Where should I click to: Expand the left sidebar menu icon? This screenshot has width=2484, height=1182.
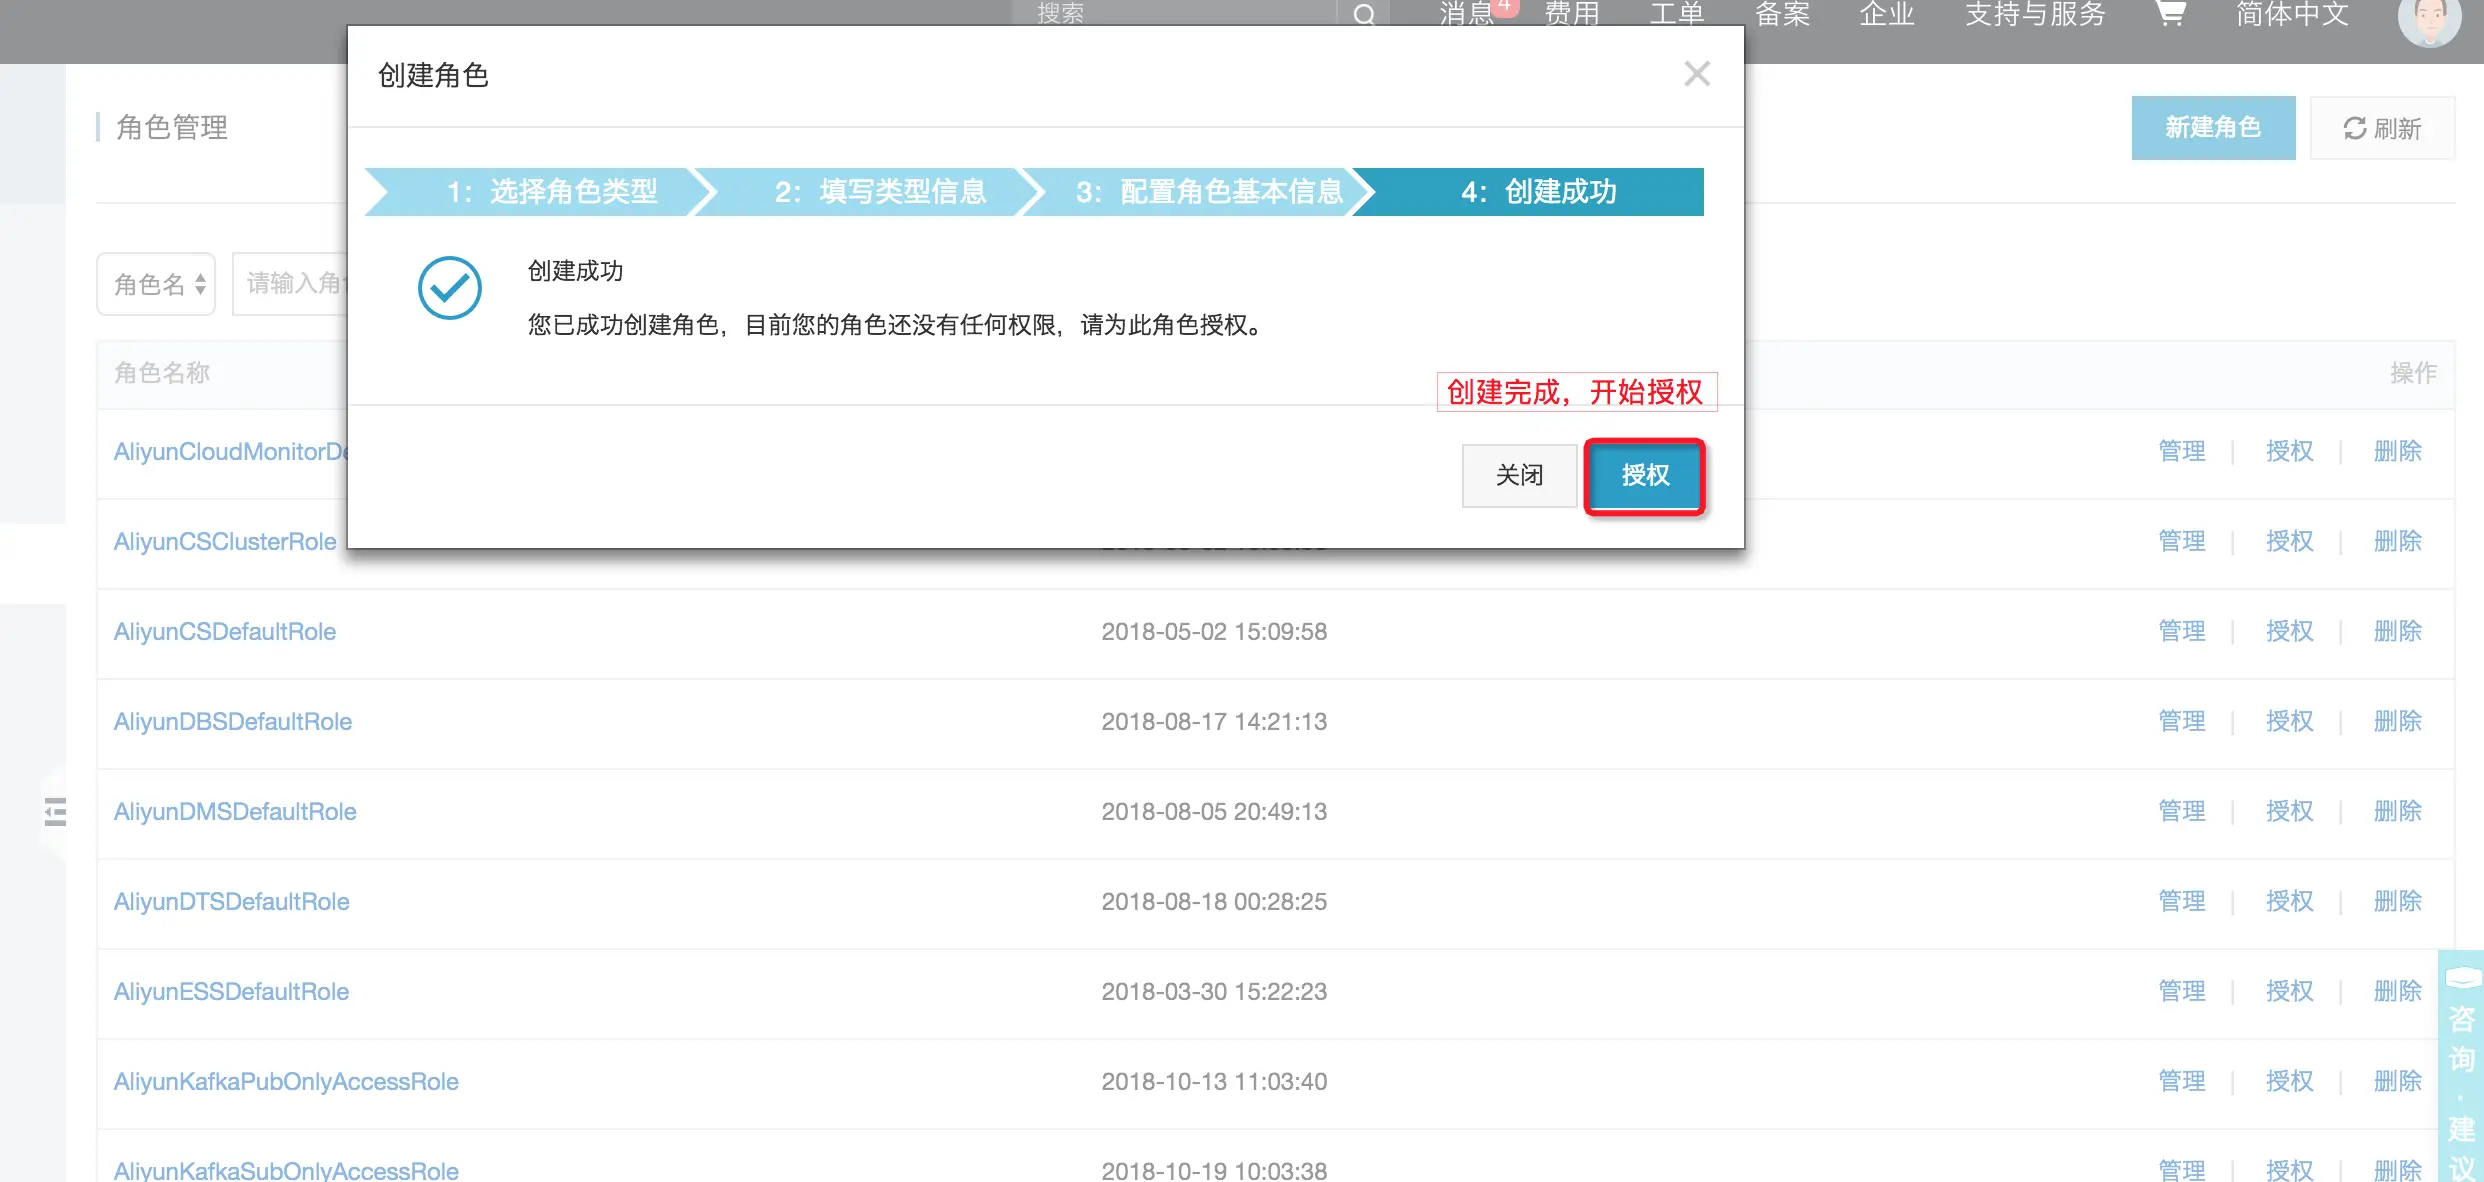56,811
